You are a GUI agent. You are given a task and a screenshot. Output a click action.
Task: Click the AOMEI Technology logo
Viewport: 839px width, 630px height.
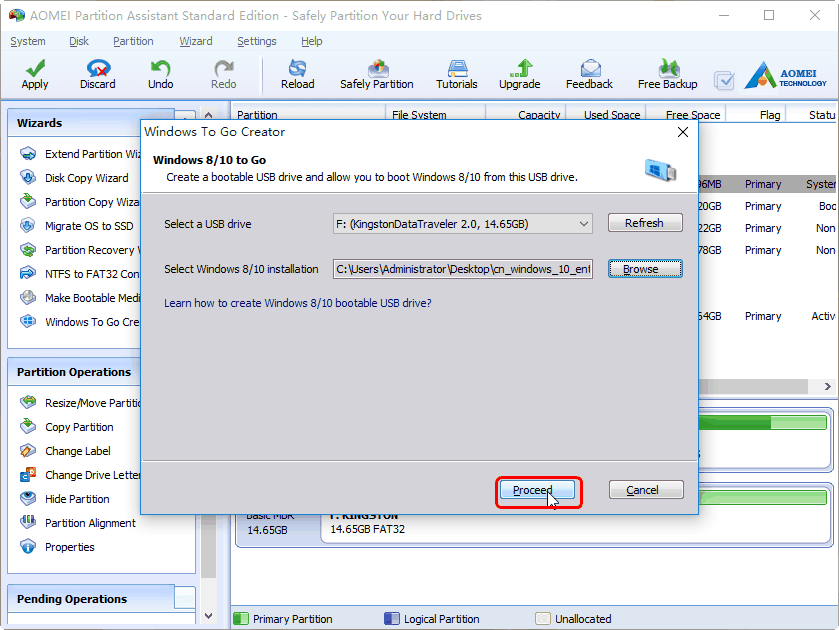tap(785, 75)
